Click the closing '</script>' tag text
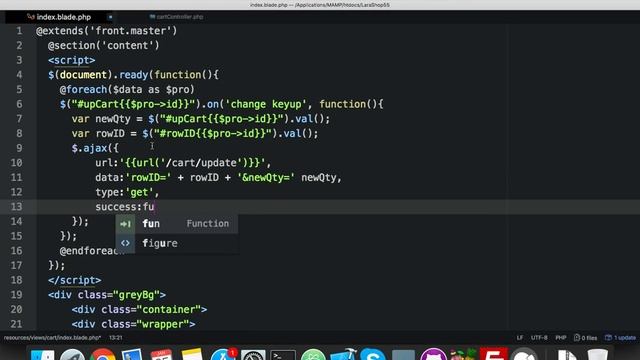 pyautogui.click(x=74, y=280)
